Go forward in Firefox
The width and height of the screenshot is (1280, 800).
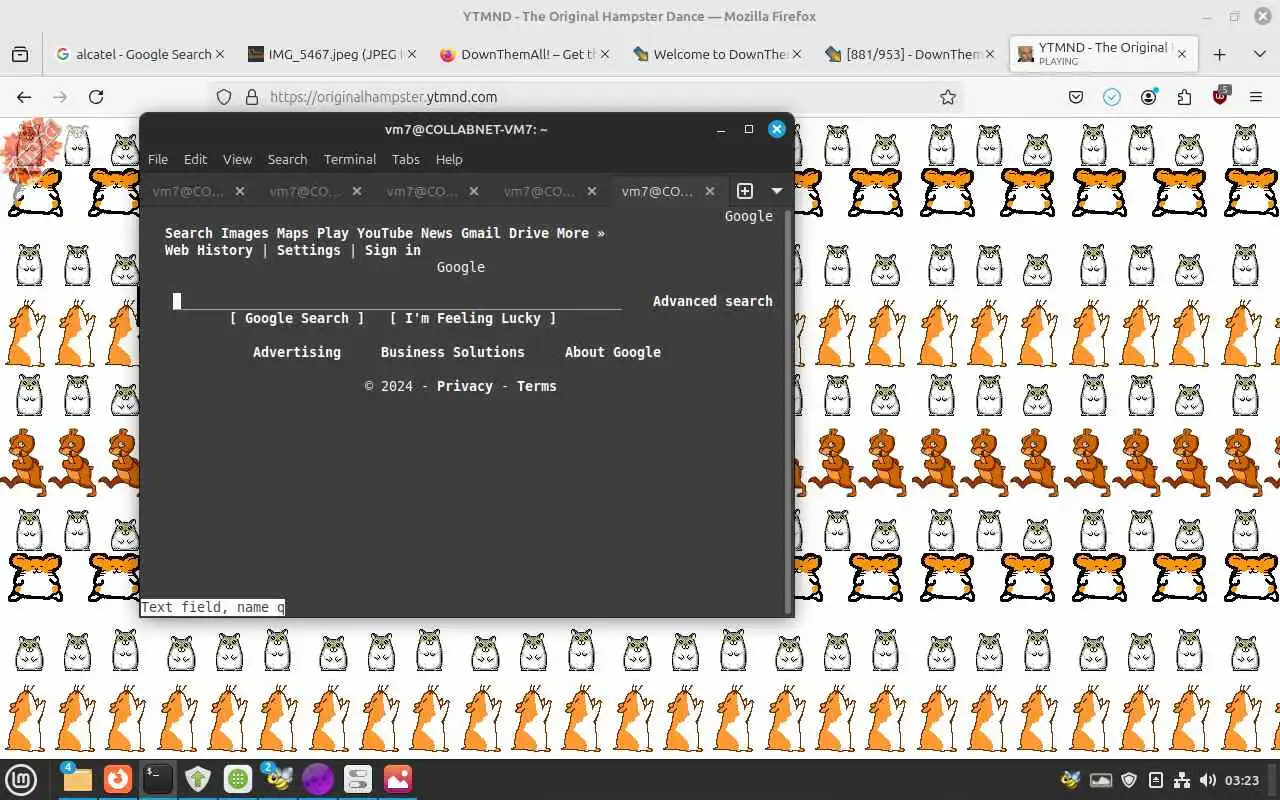[x=60, y=97]
